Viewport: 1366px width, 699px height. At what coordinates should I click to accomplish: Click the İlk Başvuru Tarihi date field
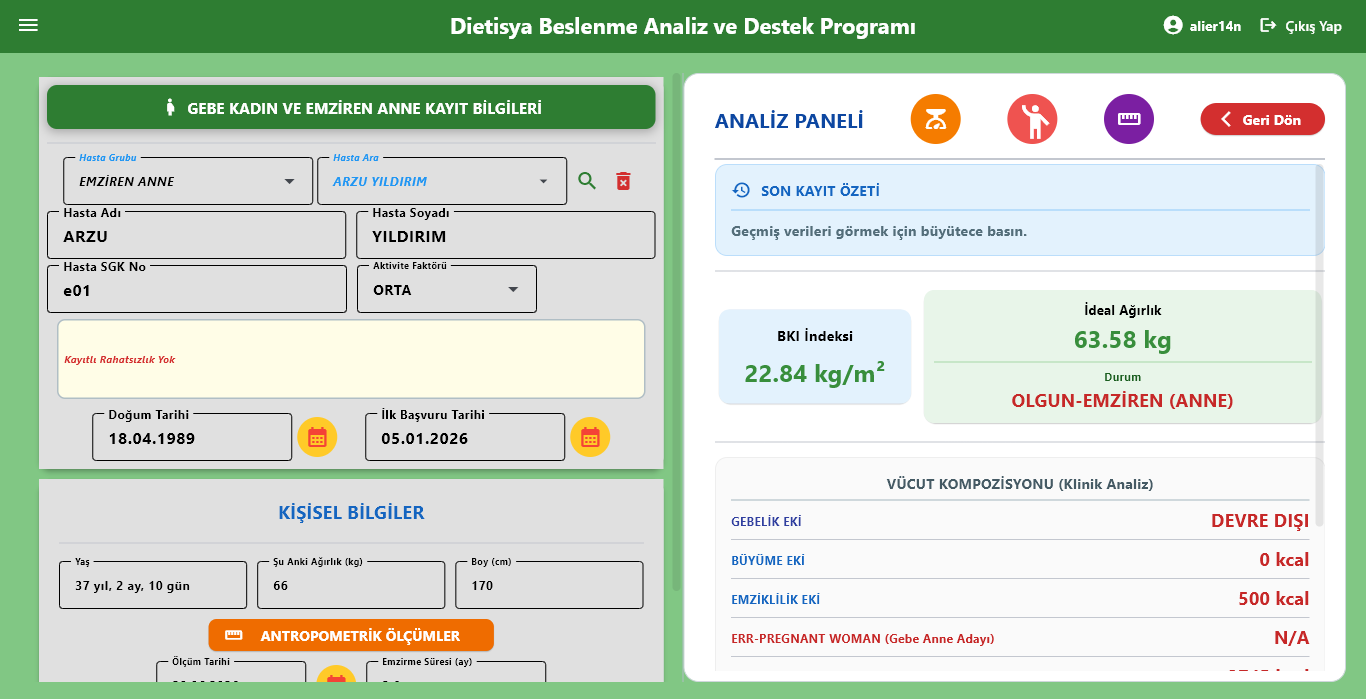(465, 438)
